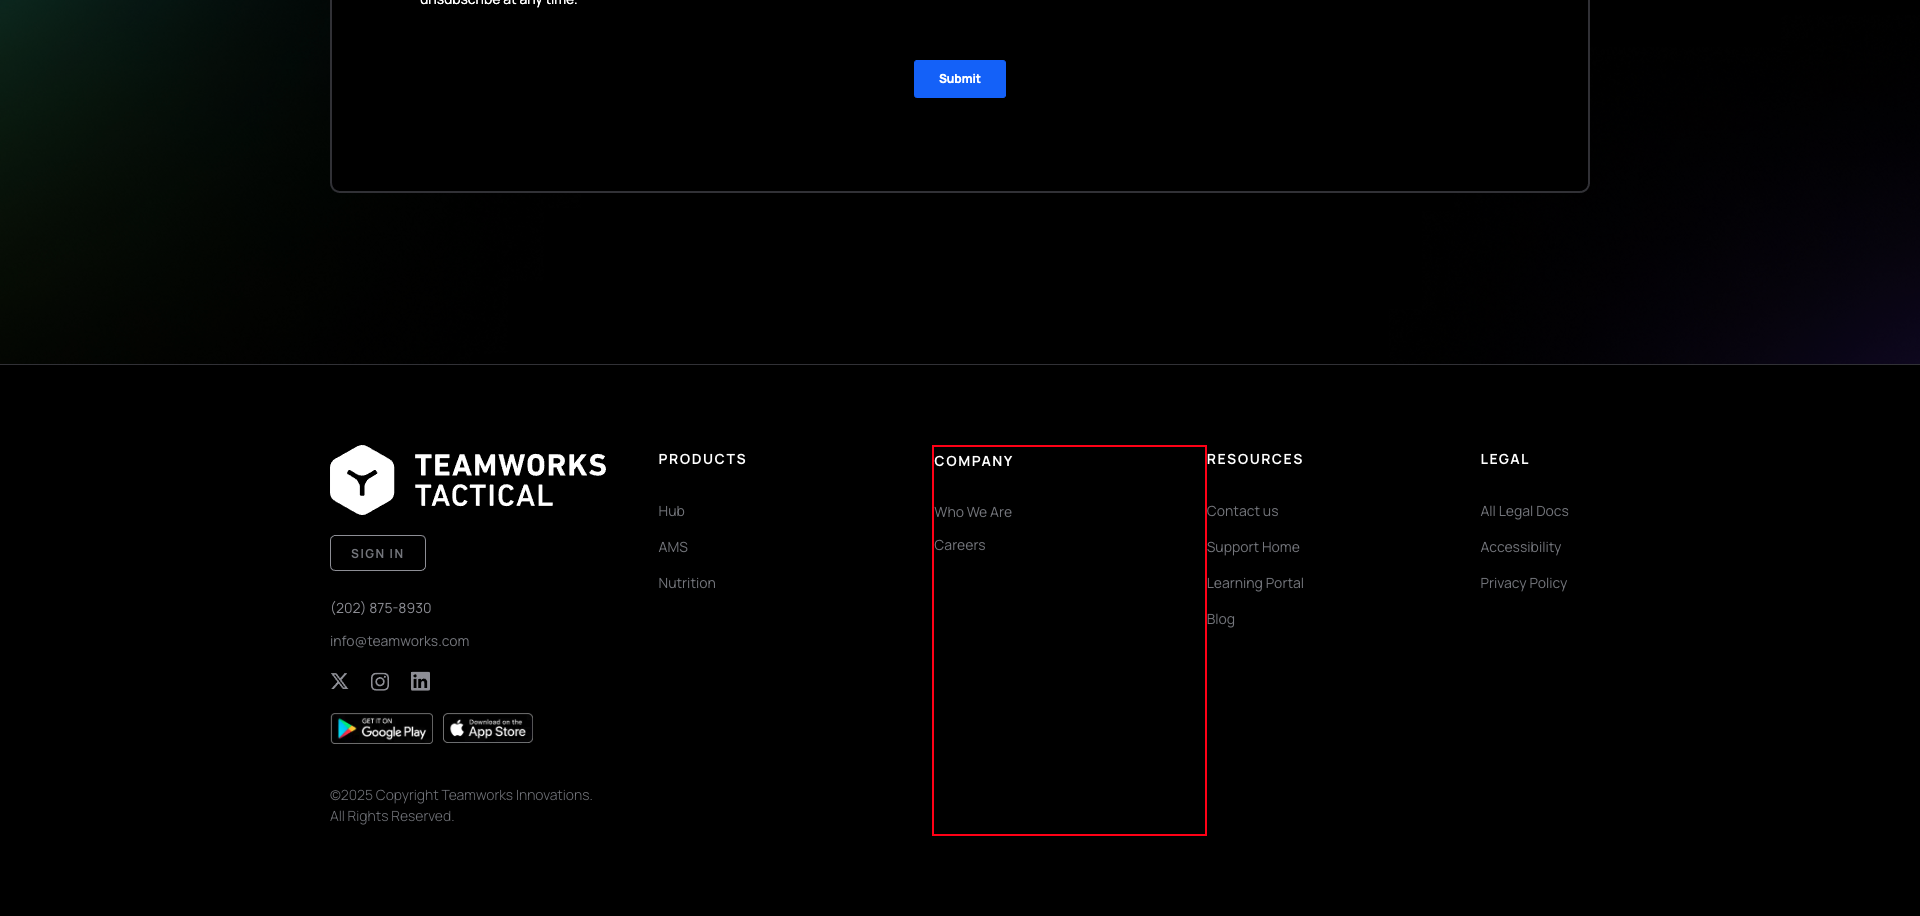Click the App Store download badge
This screenshot has height=916, width=1920.
(x=487, y=727)
